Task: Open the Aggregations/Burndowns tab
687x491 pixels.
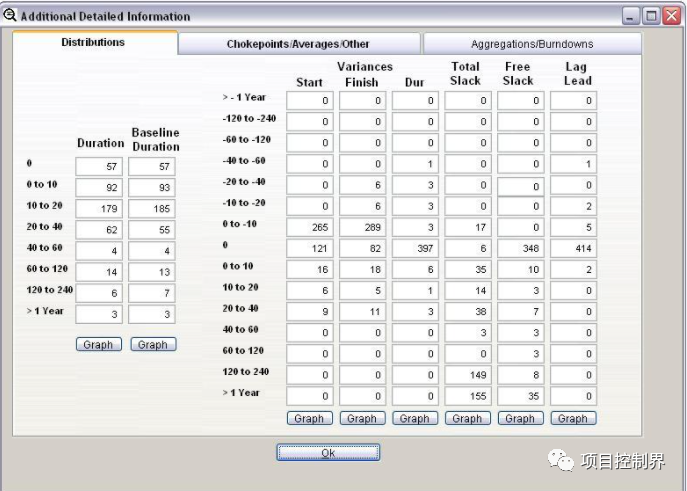Action: pyautogui.click(x=532, y=44)
